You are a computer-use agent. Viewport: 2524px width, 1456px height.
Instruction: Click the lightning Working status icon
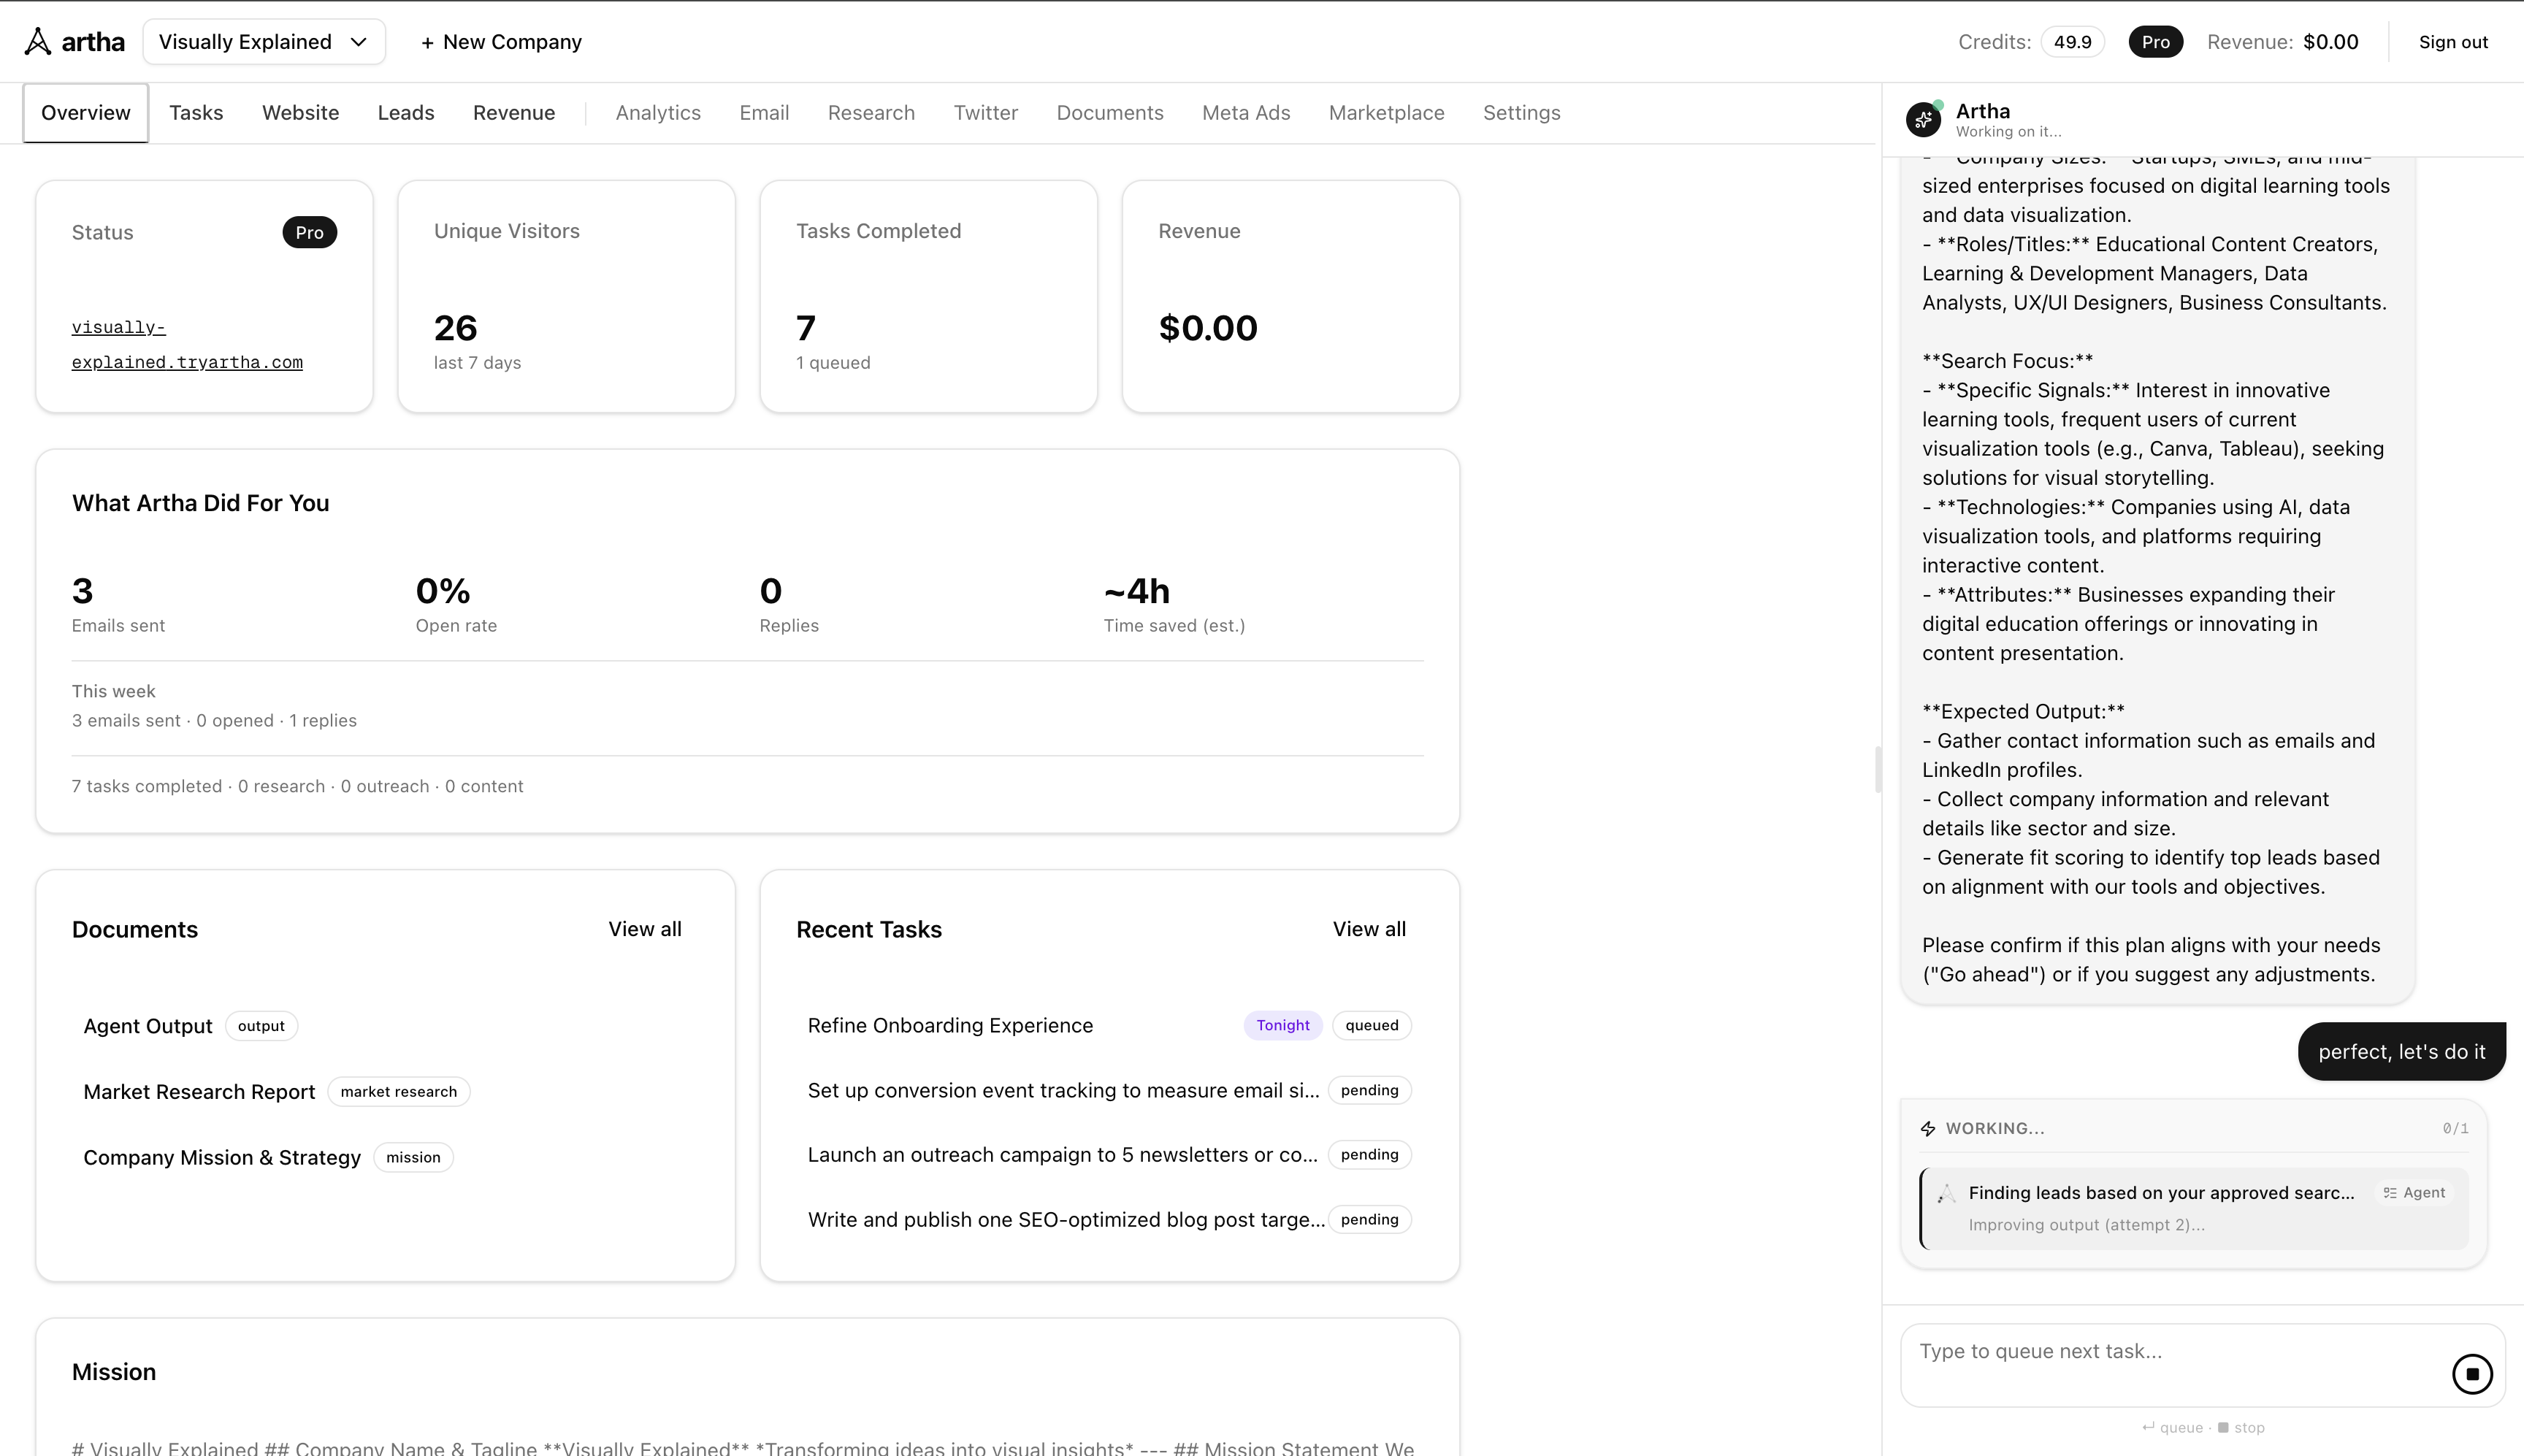pos(1928,1129)
